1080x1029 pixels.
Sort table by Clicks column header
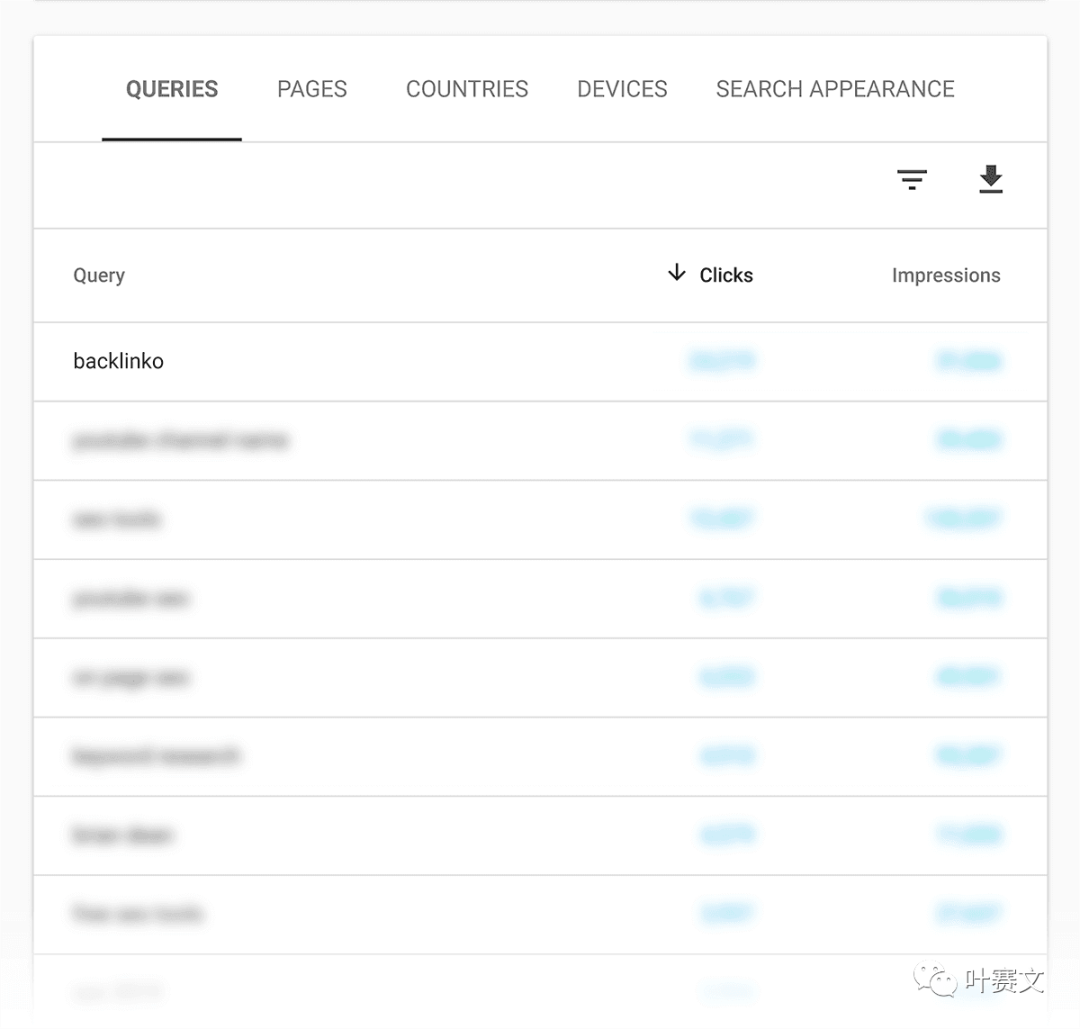726,275
